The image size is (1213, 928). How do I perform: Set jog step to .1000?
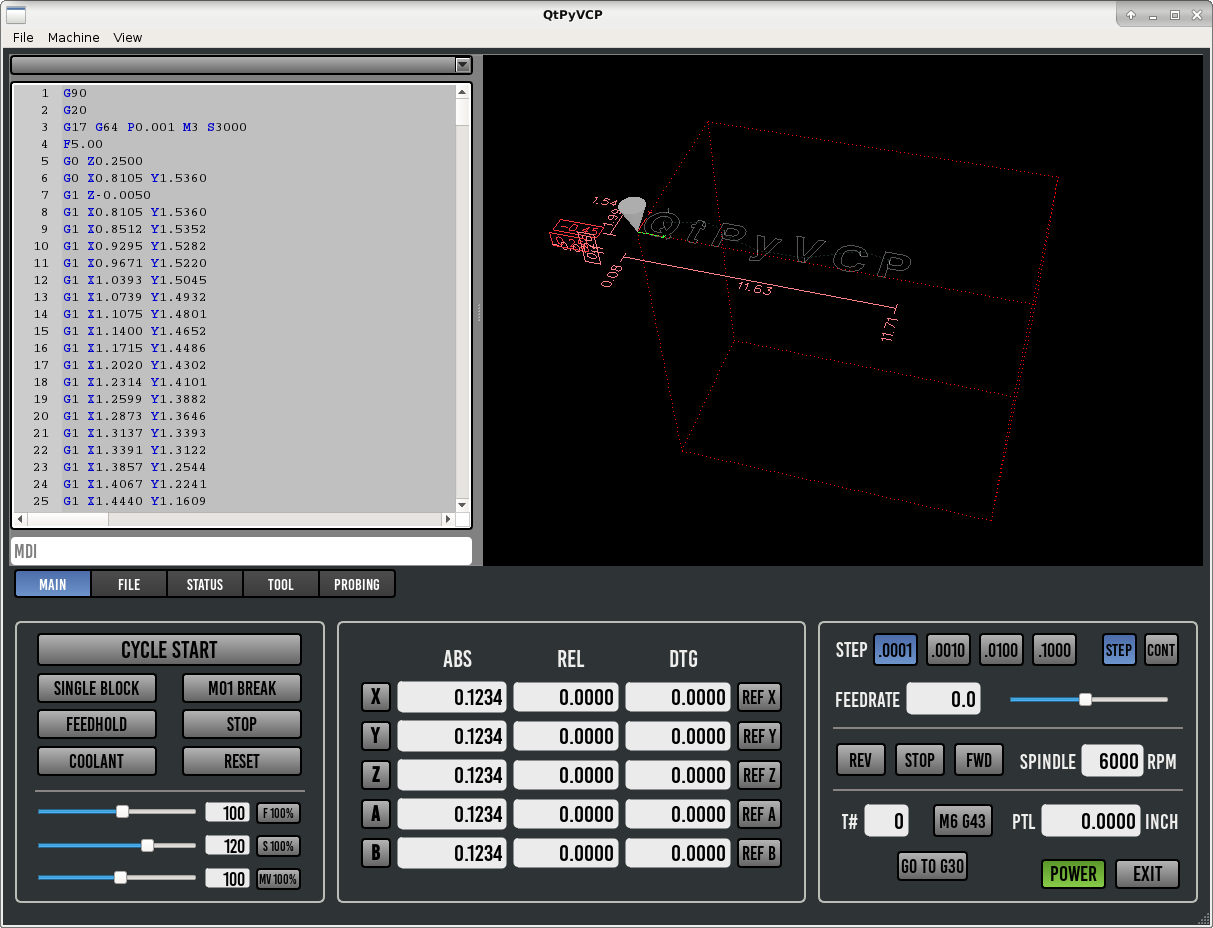click(x=1054, y=650)
